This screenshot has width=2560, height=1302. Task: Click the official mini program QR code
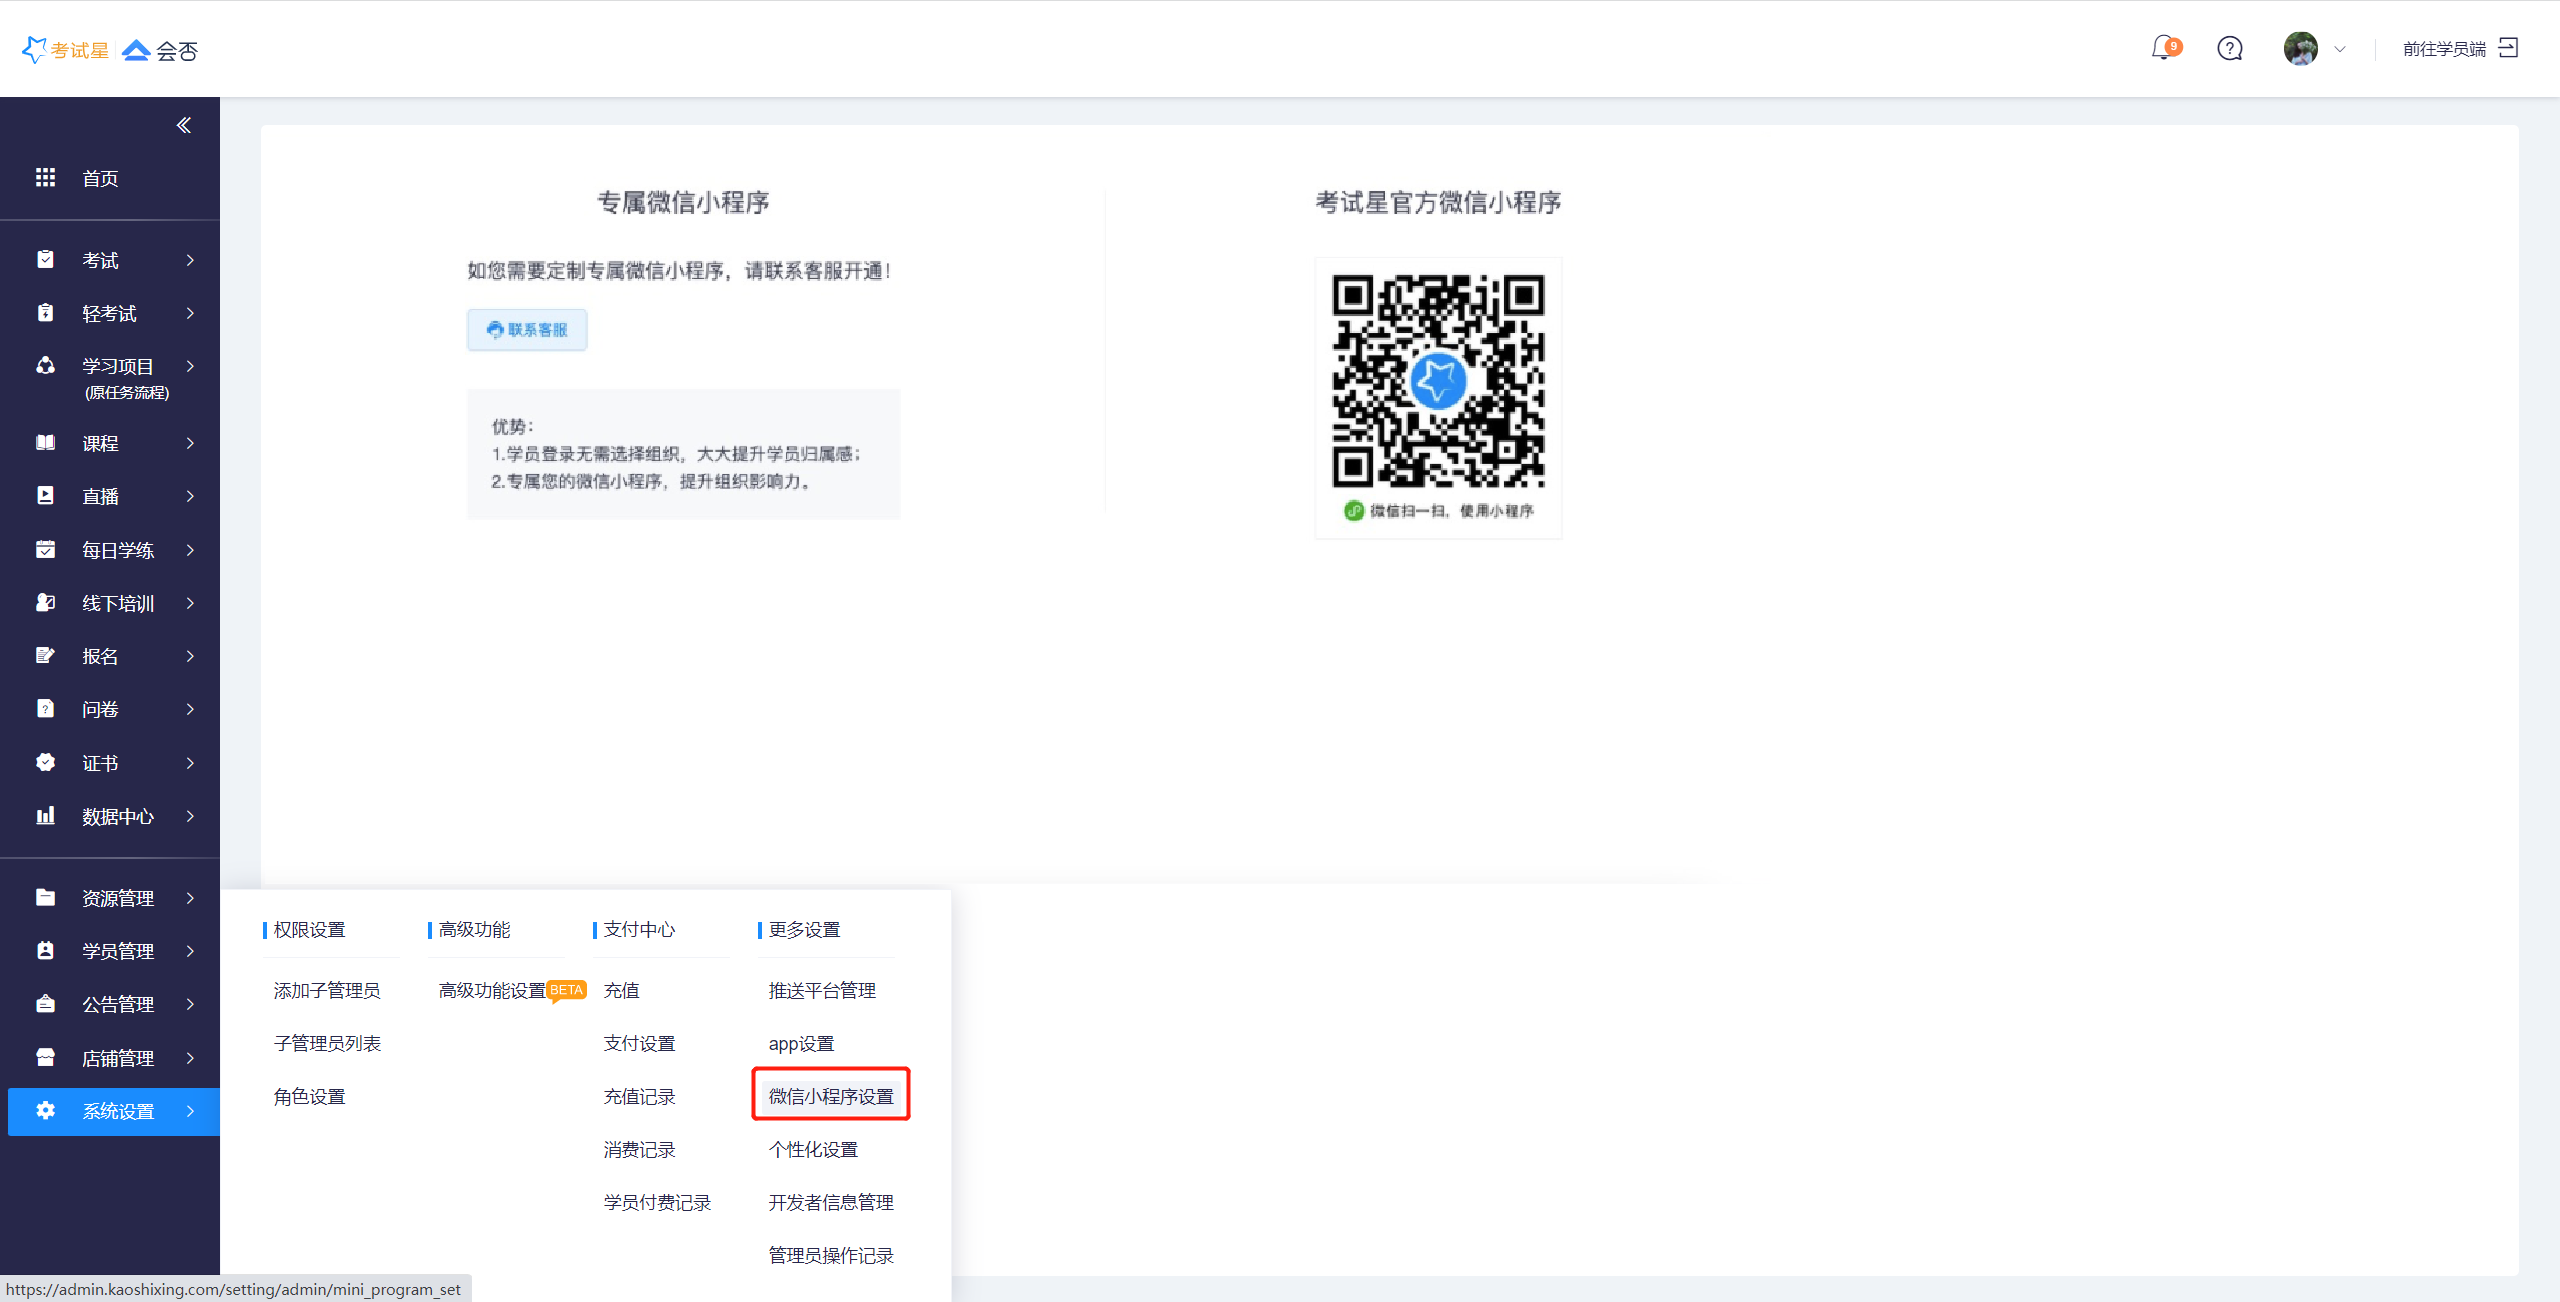(1437, 382)
